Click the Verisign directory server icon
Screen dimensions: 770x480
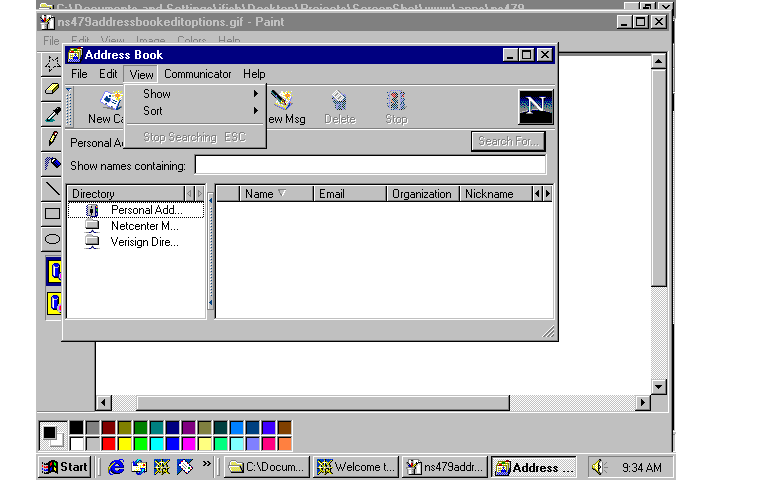pos(92,242)
